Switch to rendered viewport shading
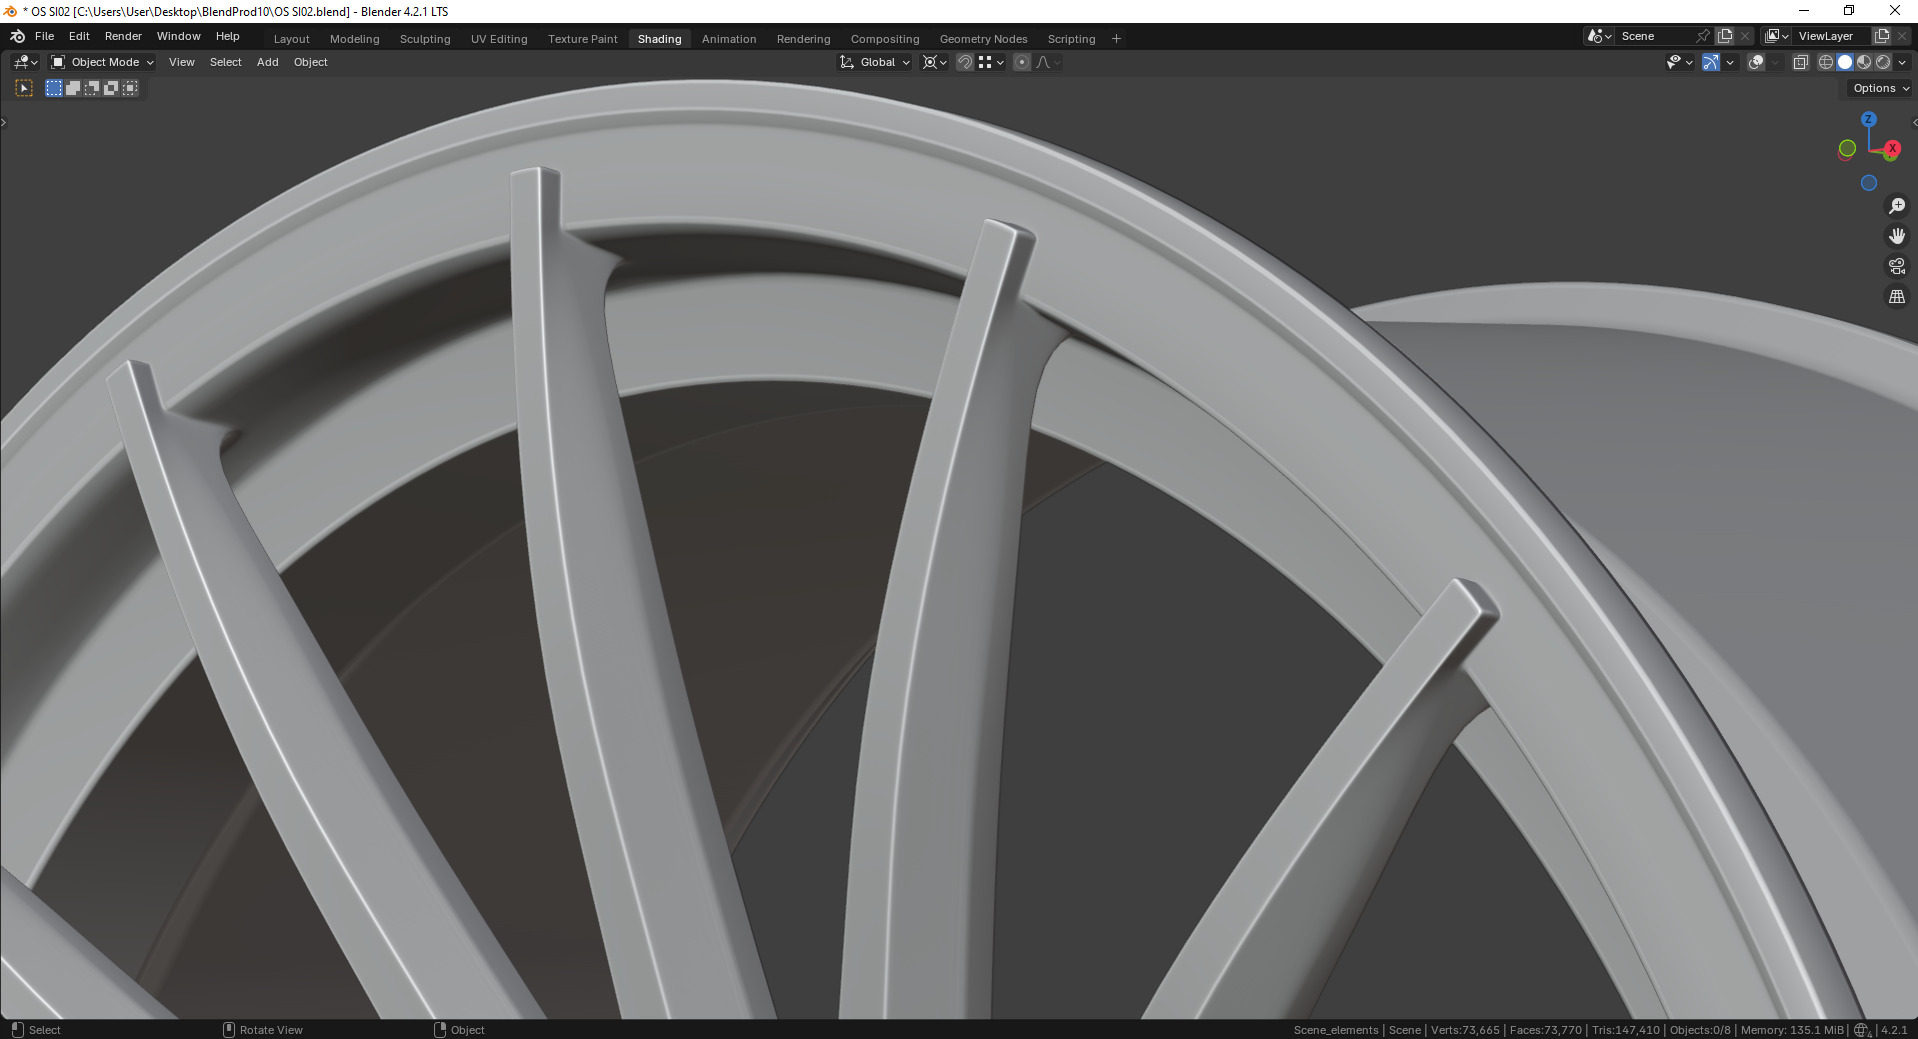 pyautogui.click(x=1883, y=62)
